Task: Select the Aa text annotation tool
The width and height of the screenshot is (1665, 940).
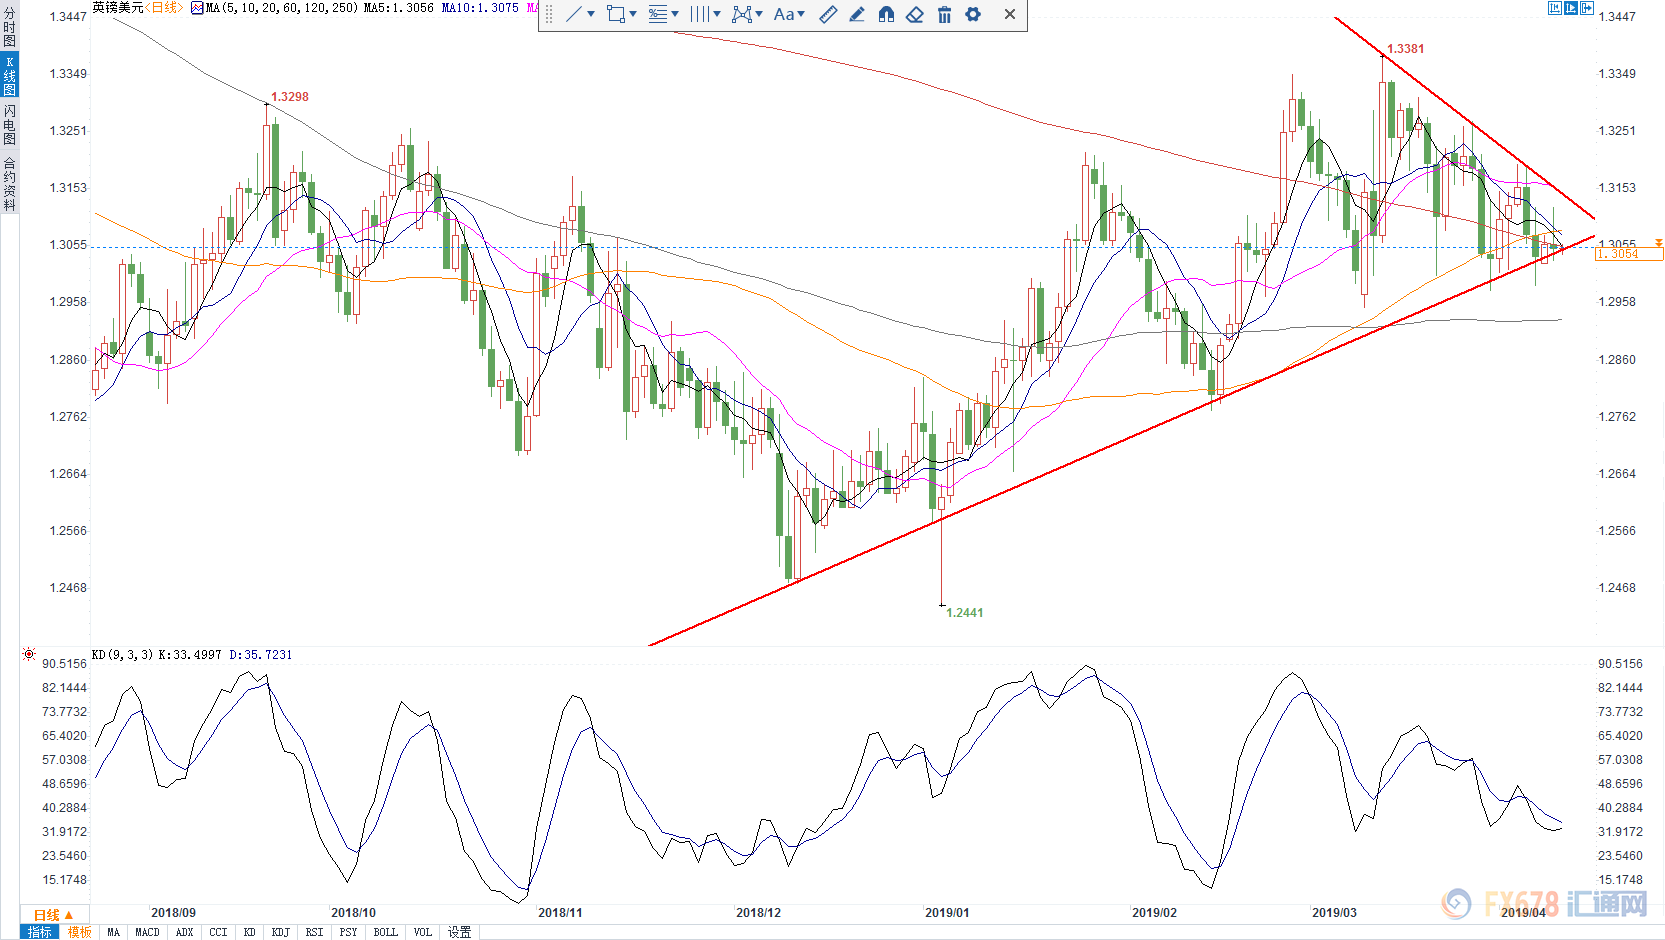Action: (783, 14)
